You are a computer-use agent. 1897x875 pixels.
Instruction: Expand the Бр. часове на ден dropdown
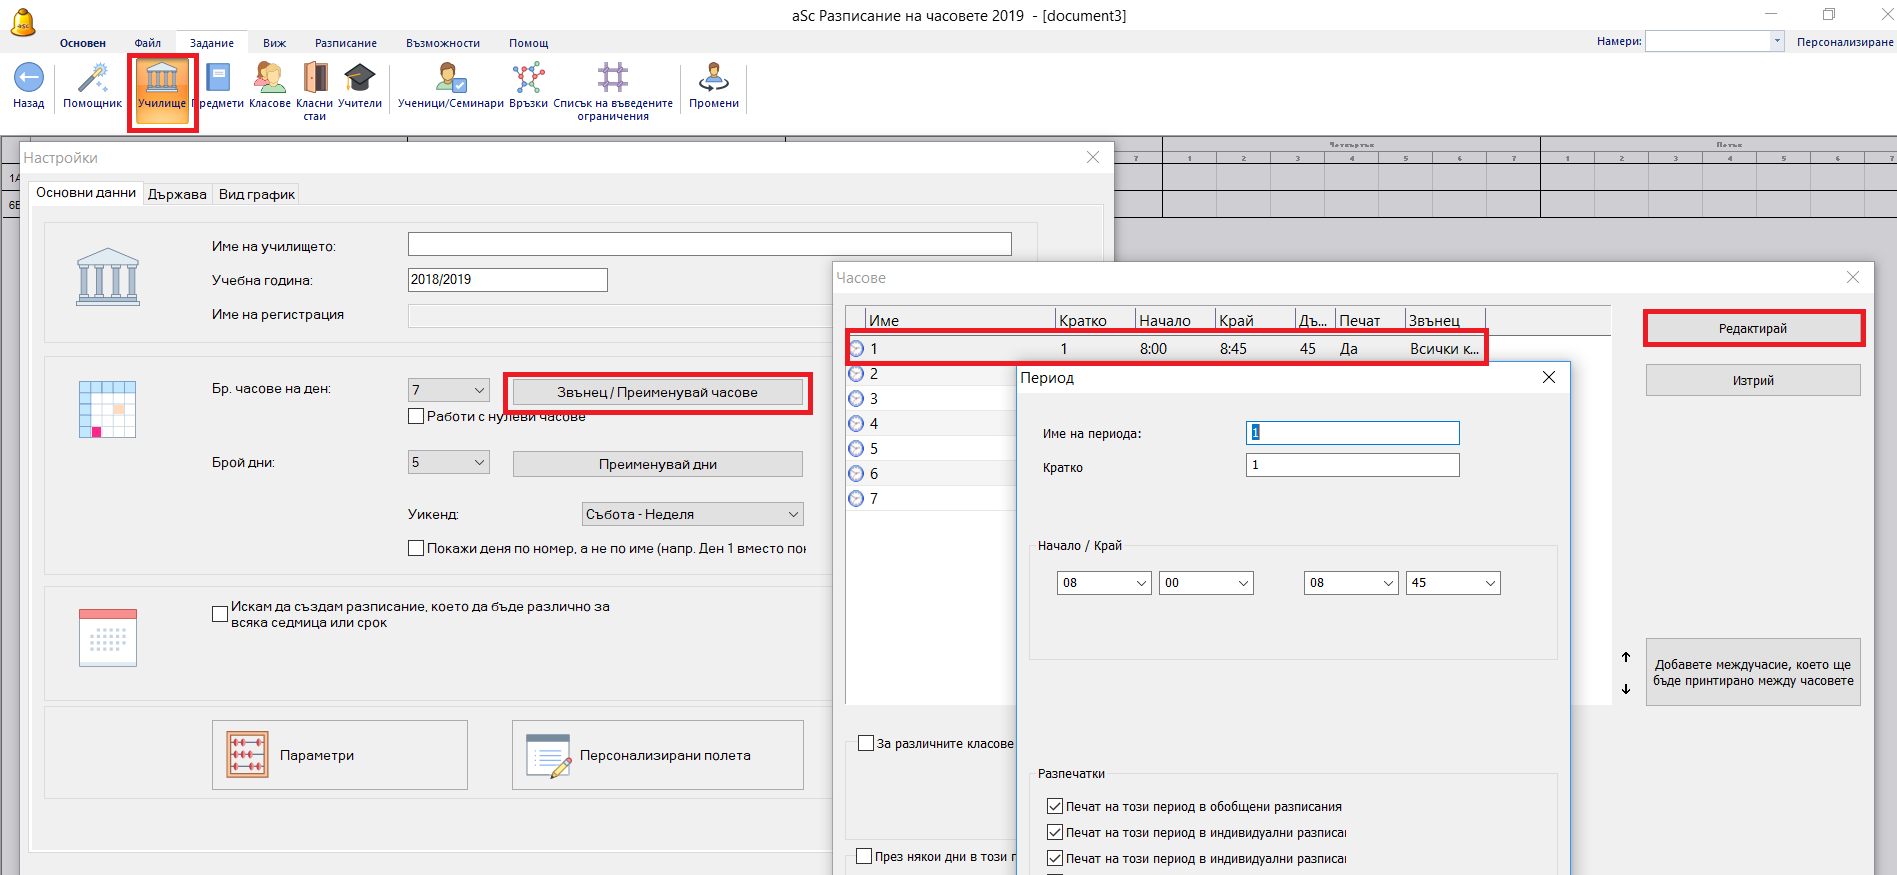(x=479, y=390)
